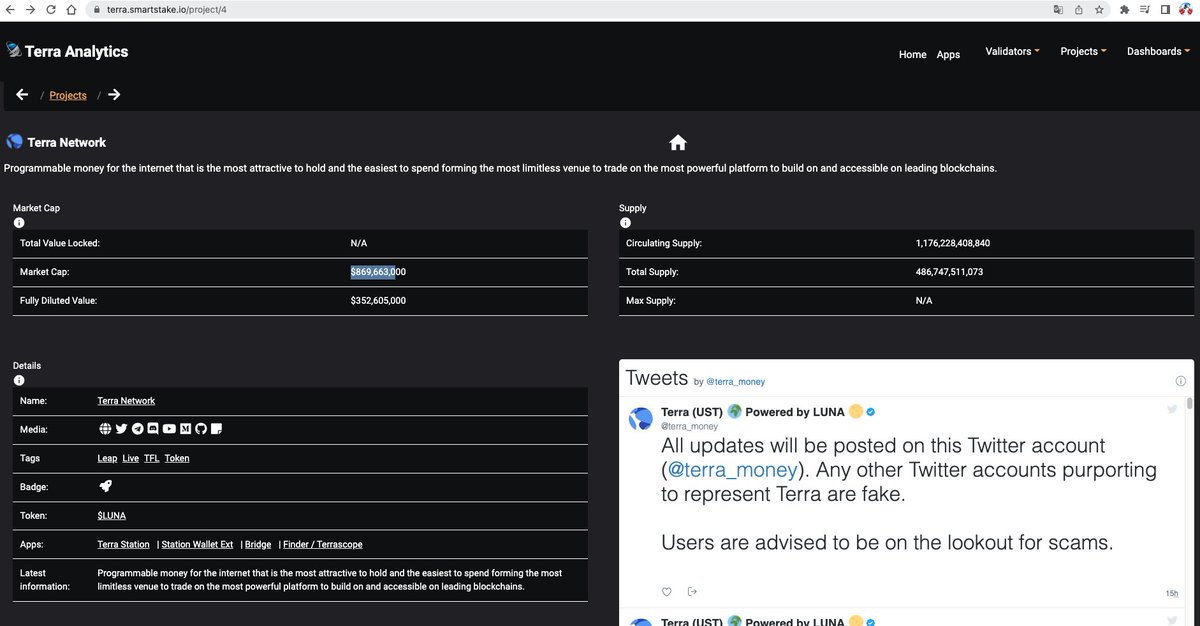Screen dimensions: 1200x626
Task: Click the $869,663,000 market cap value
Action: point(378,272)
